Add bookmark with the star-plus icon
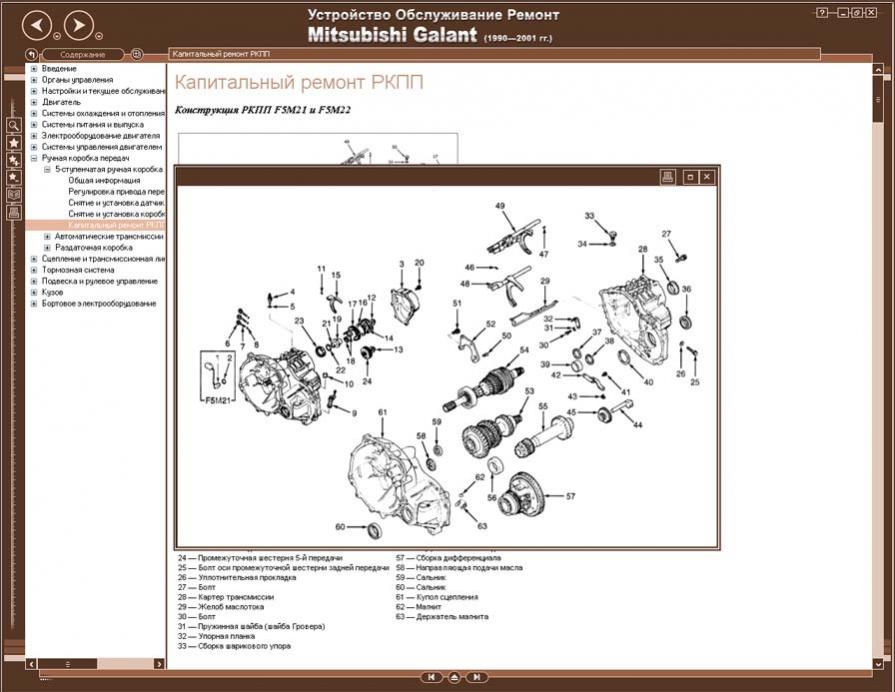 click(14, 160)
